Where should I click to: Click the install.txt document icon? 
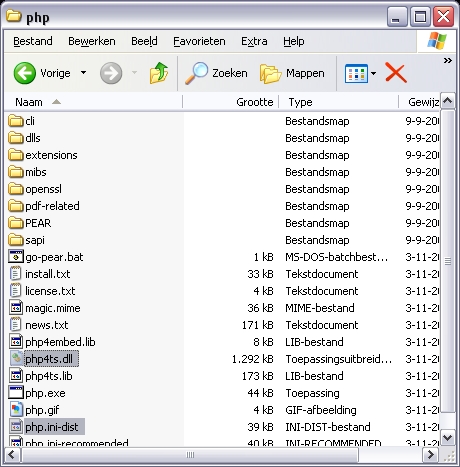16,274
